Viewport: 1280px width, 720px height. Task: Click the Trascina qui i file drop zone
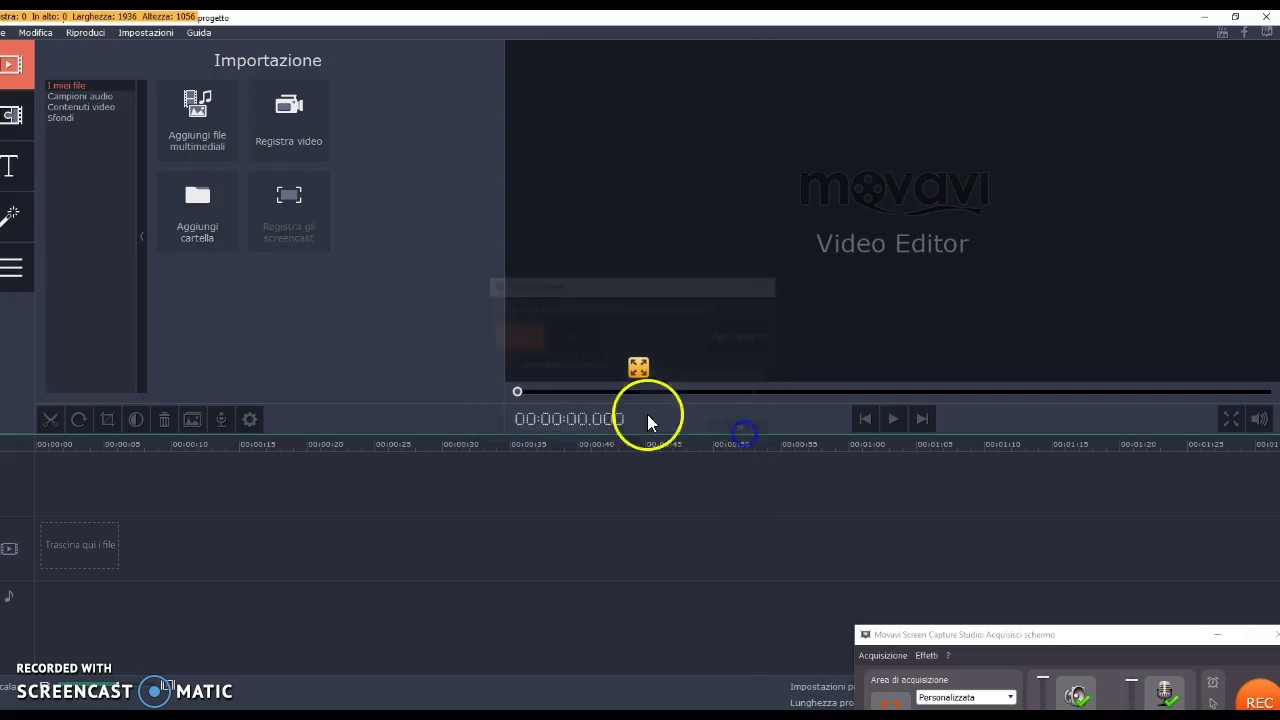point(80,546)
